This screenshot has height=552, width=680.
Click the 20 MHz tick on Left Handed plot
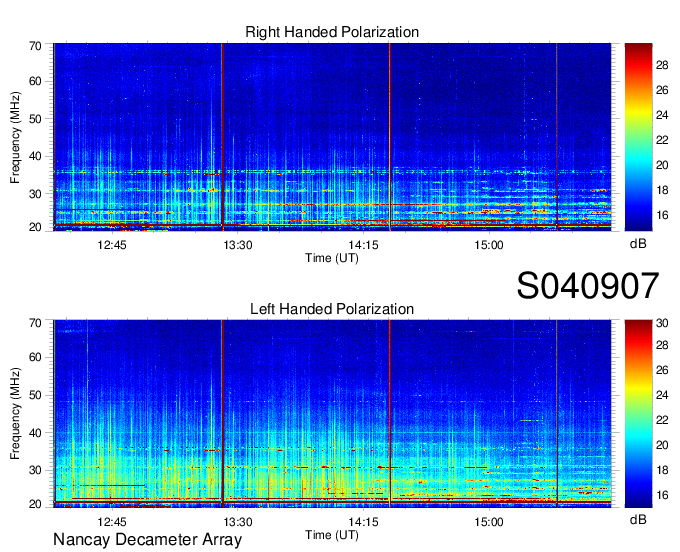pos(35,504)
